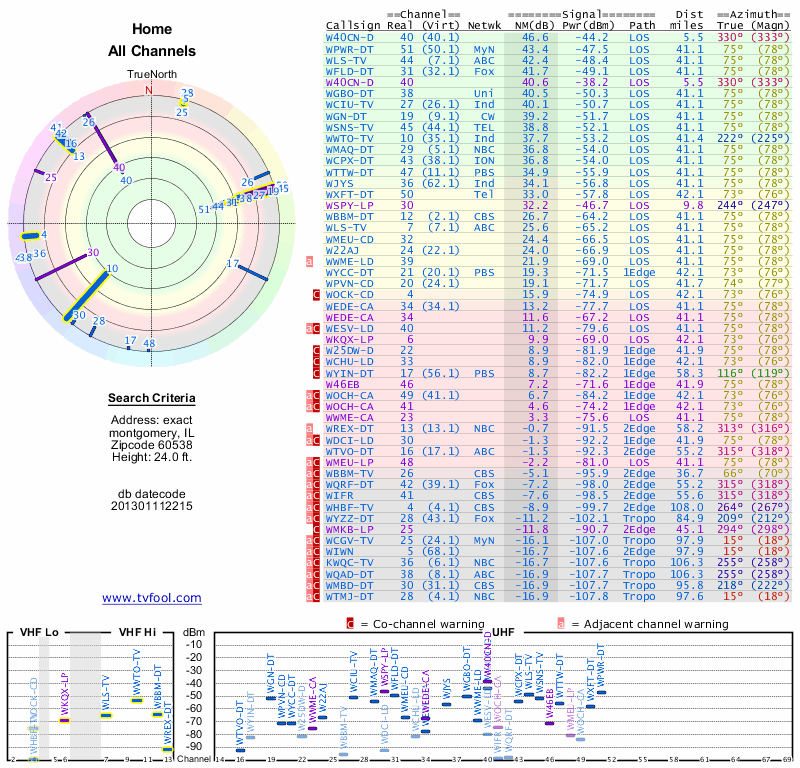Click the adjacent channel warning icon beside WWME-LD
Screen dimensions: 800x768
(310, 261)
